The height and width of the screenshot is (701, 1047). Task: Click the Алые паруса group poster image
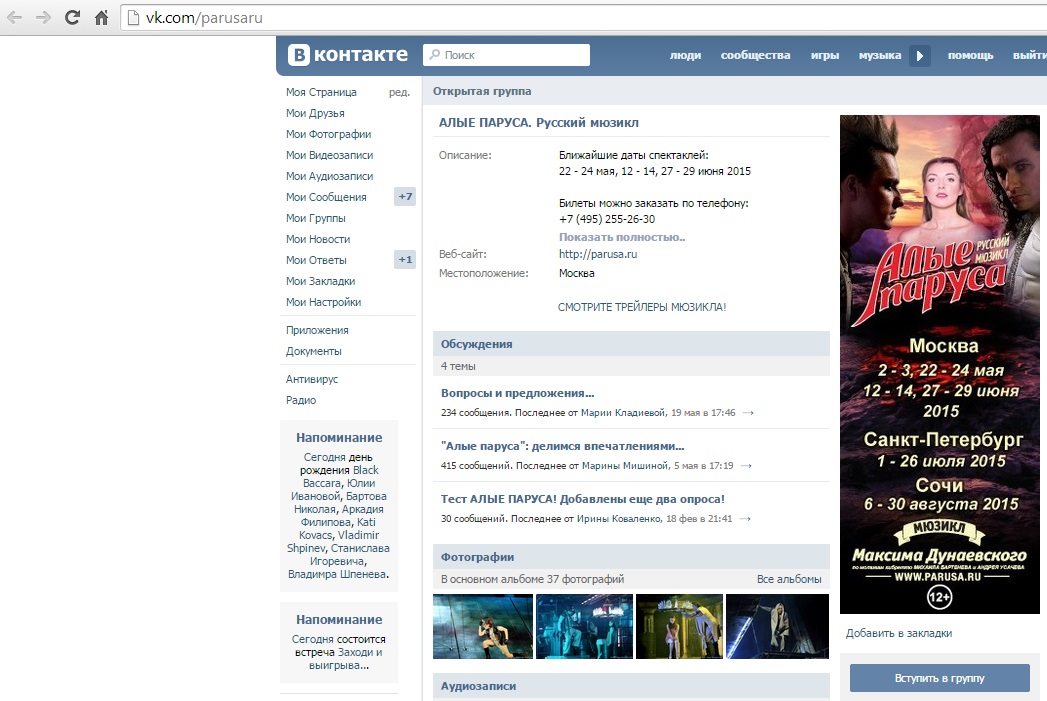939,365
